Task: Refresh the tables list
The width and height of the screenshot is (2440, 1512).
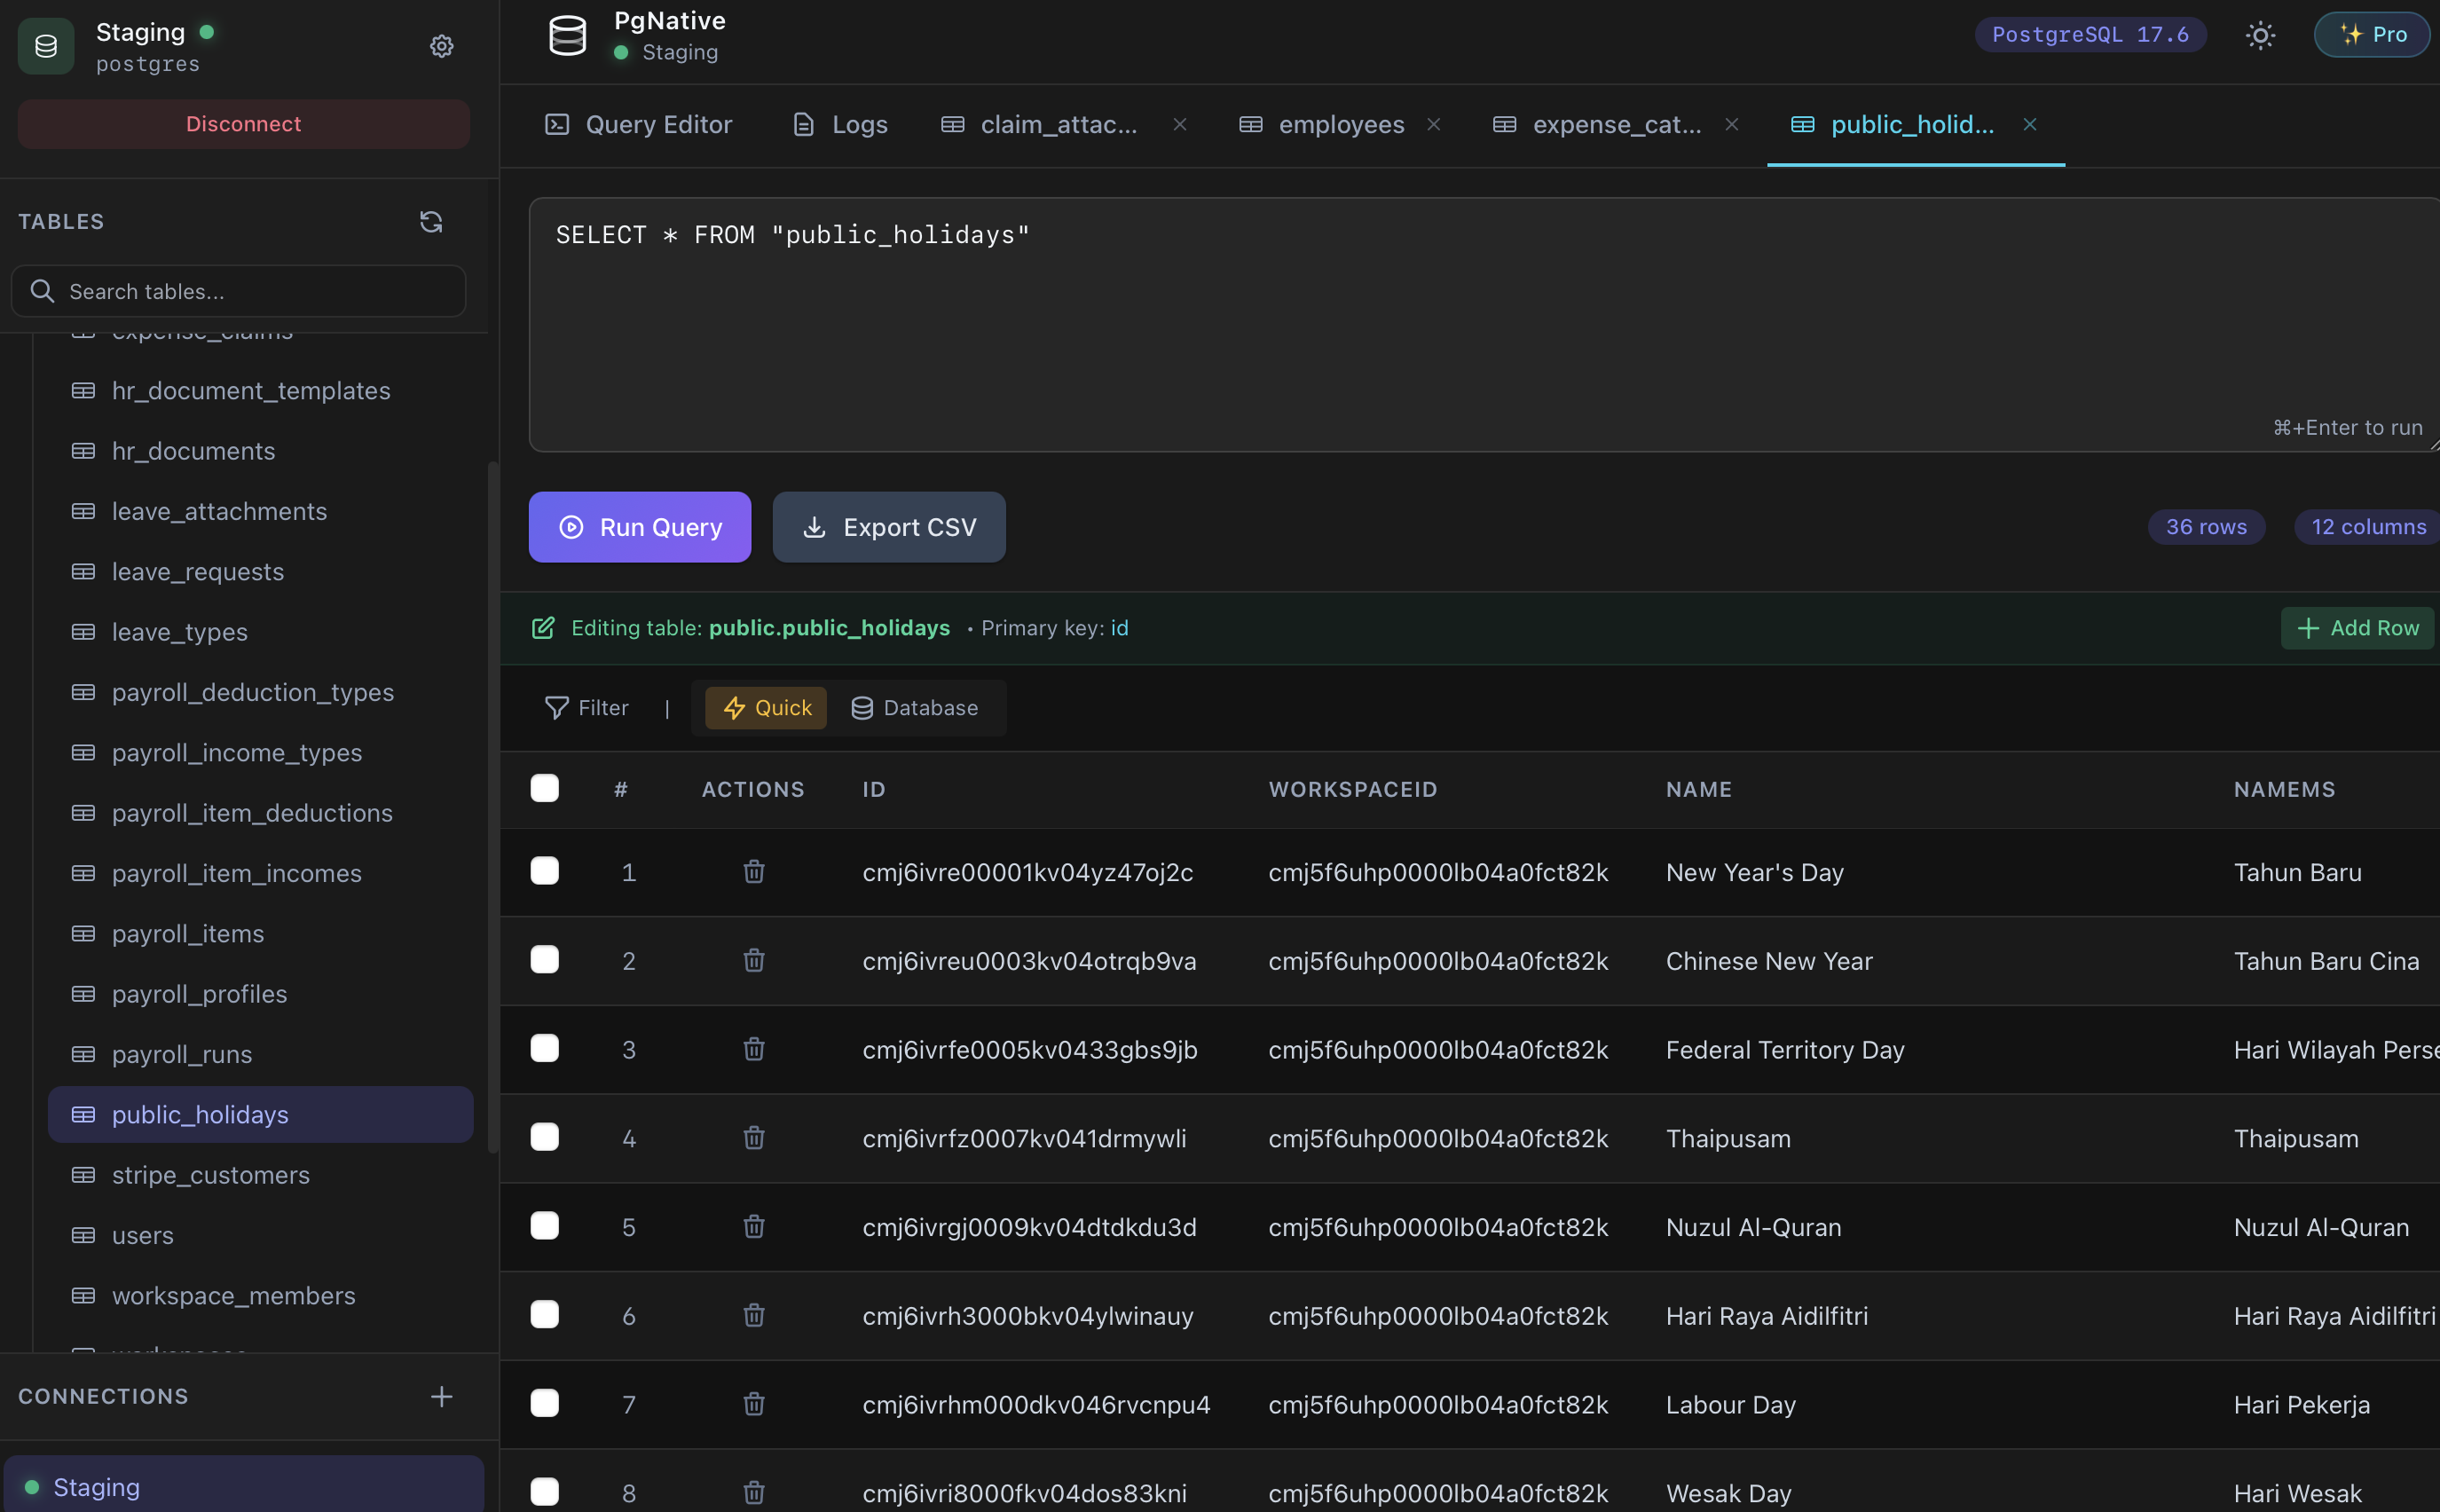Action: [x=431, y=221]
